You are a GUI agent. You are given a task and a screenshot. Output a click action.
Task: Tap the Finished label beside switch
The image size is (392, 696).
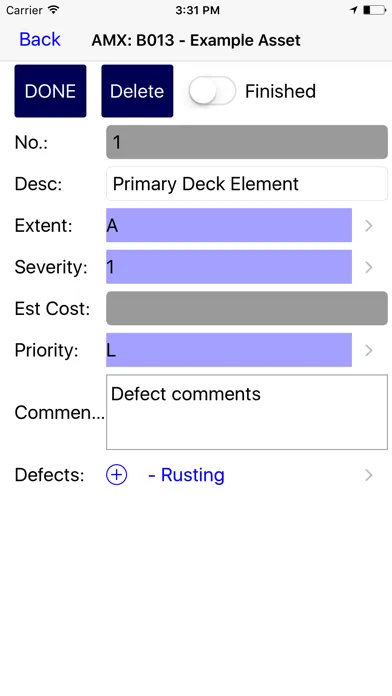click(280, 91)
